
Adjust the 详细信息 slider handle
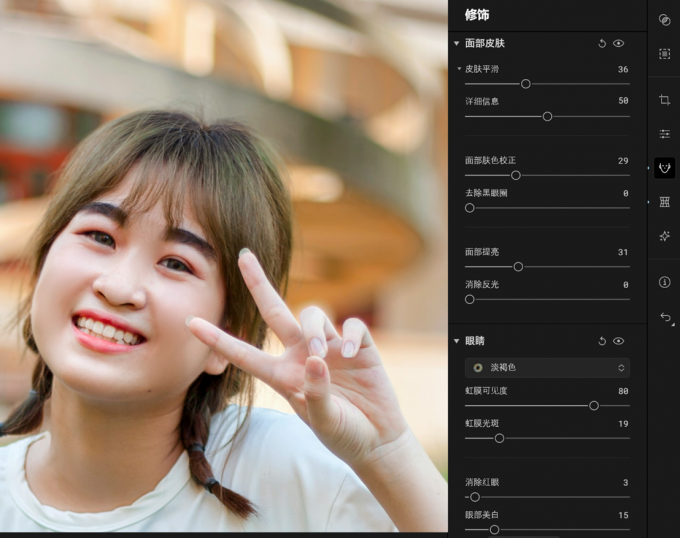click(x=547, y=117)
